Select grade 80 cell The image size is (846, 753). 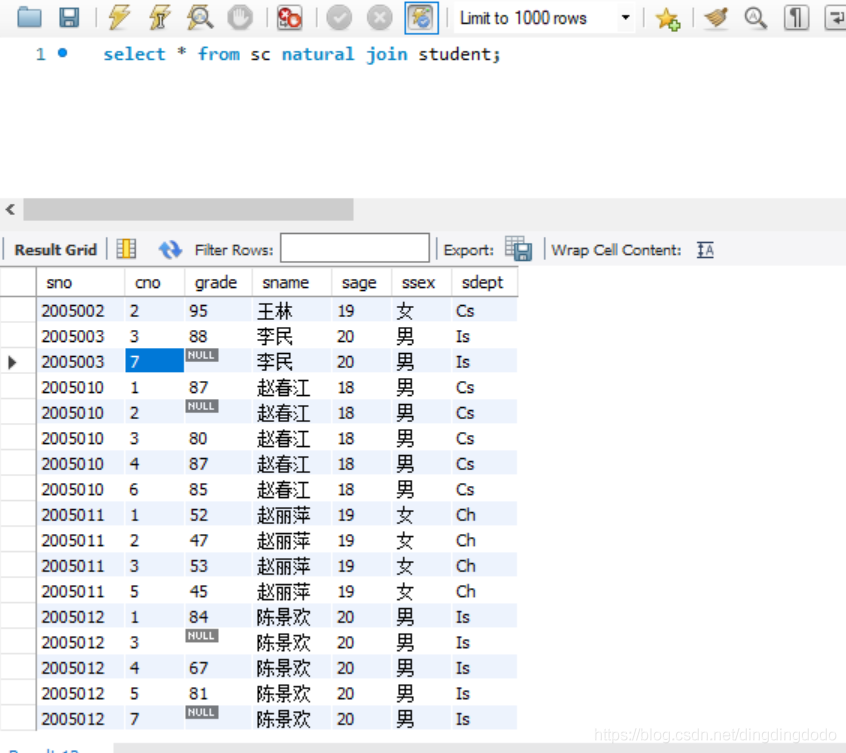218,438
